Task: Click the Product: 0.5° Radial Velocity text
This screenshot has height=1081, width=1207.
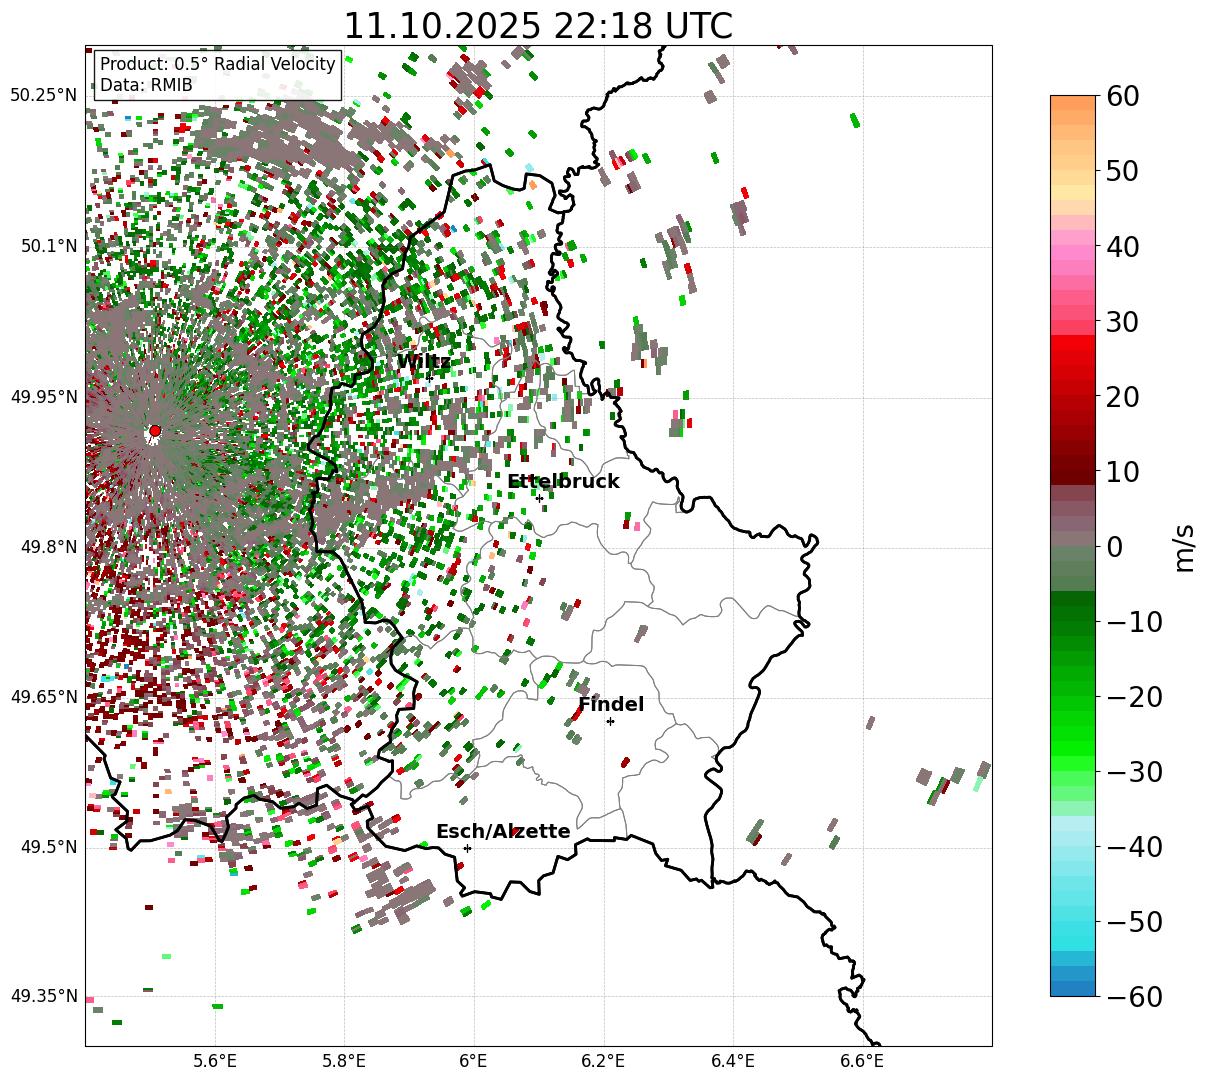Action: [218, 64]
